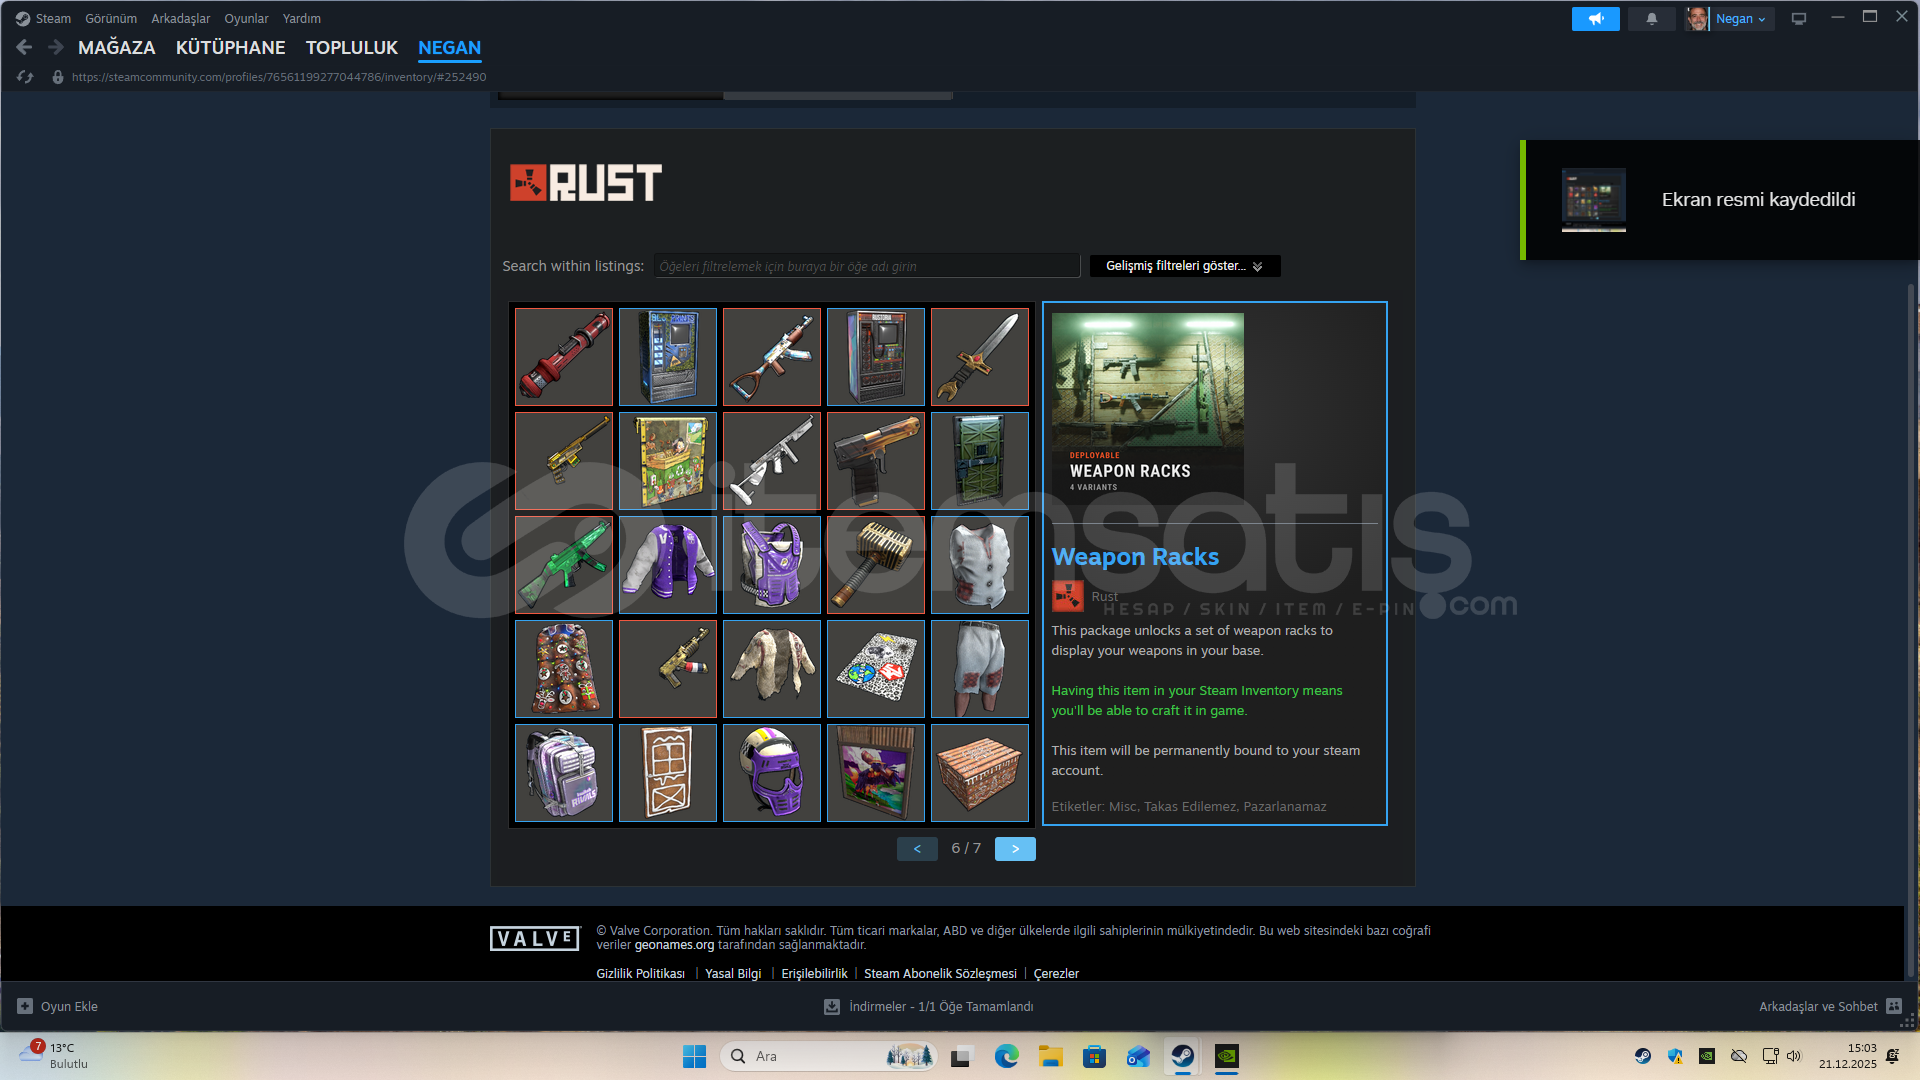Click the item search filter field
The width and height of the screenshot is (1920, 1080).
pos(866,266)
